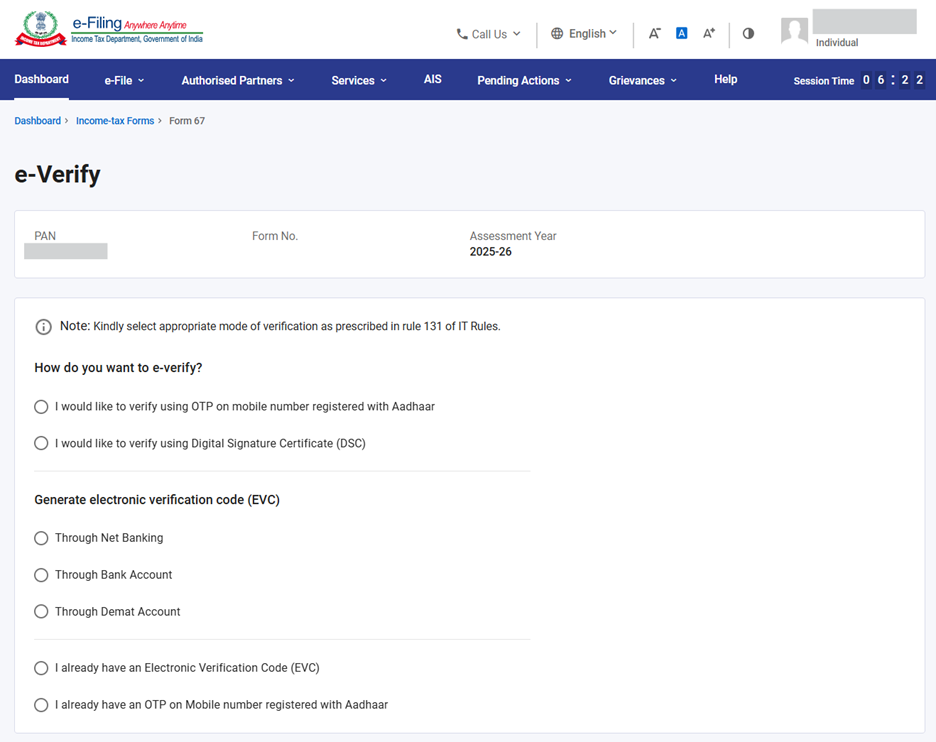The width and height of the screenshot is (936, 742).
Task: Click the user profile avatar icon
Action: [x=794, y=31]
